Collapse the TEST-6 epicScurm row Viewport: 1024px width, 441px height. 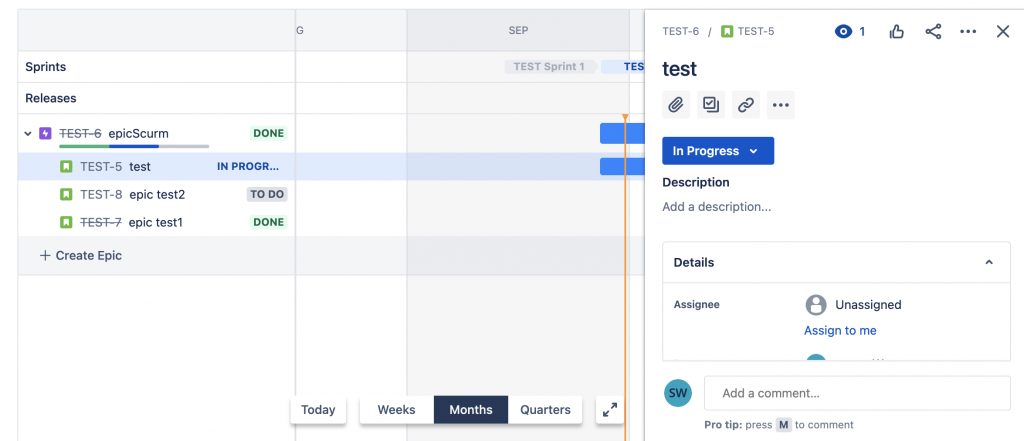tap(28, 133)
